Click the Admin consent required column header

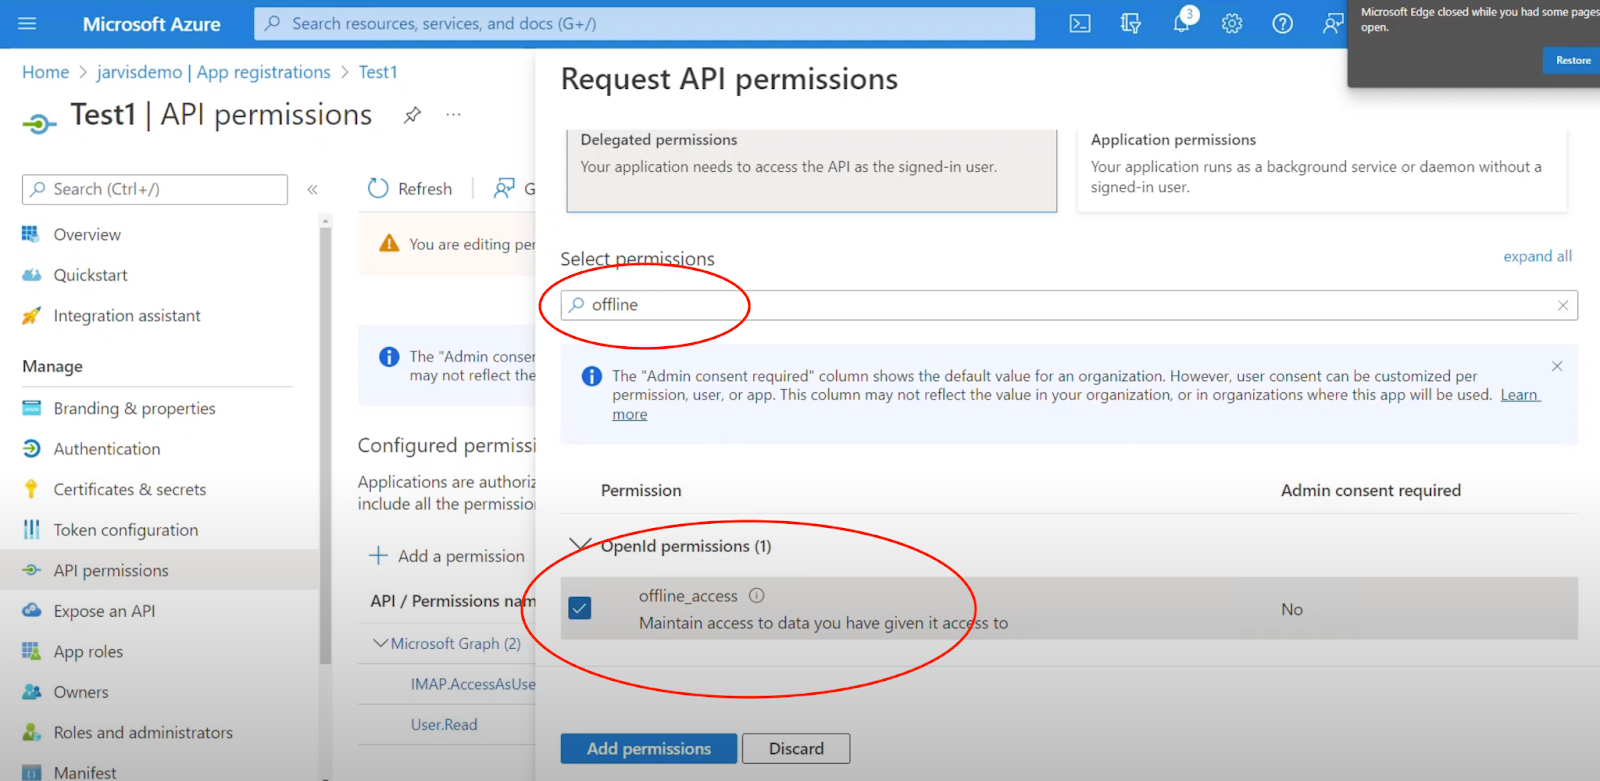[1371, 490]
